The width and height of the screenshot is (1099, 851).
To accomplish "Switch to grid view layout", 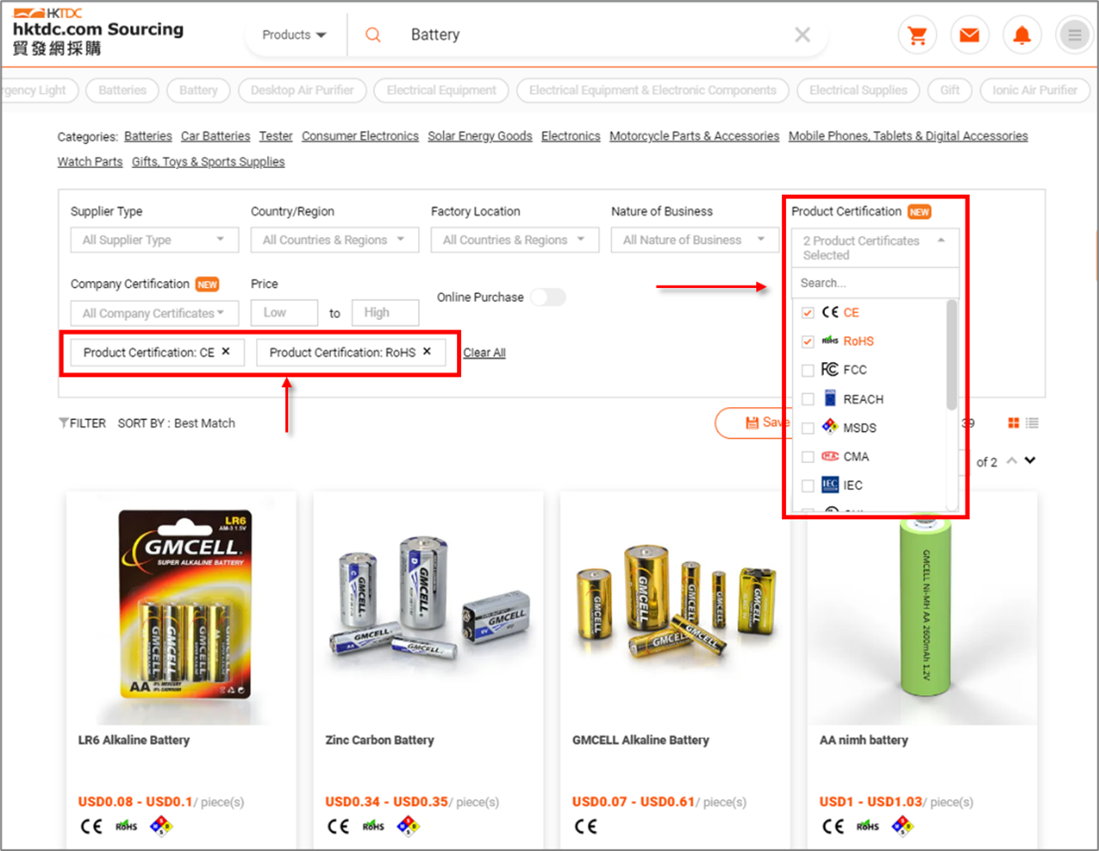I will [1013, 423].
